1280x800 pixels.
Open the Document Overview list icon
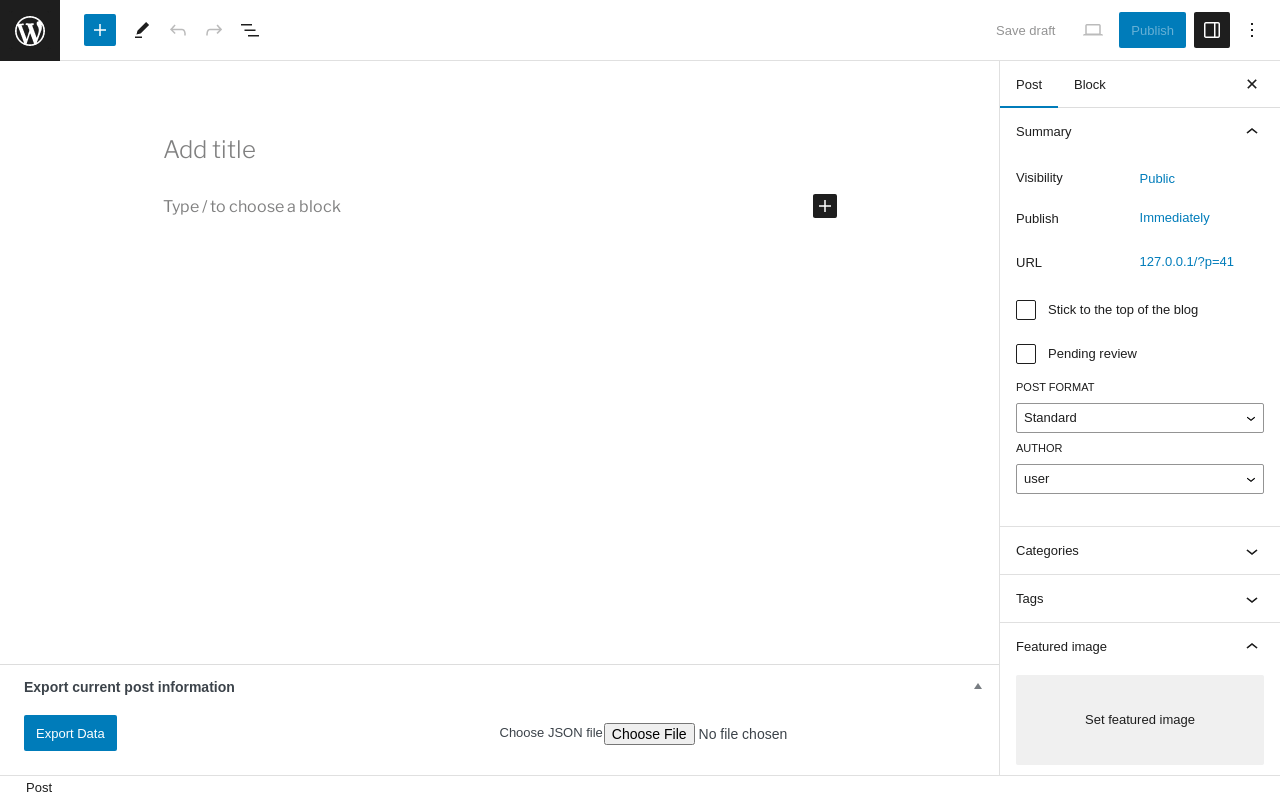tap(250, 30)
